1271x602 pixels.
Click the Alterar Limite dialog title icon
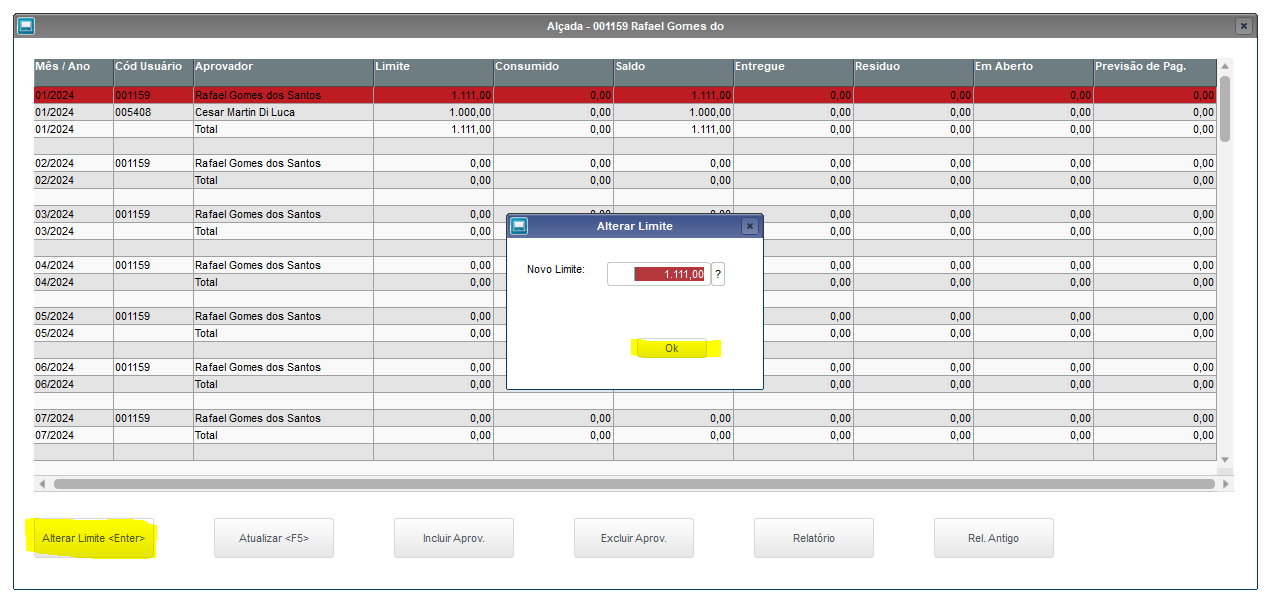[x=519, y=226]
